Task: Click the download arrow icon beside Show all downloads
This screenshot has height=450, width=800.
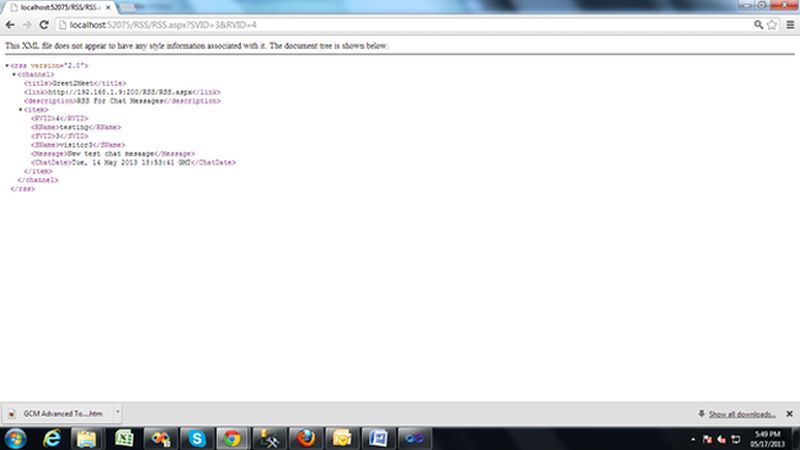Action: (x=702, y=414)
